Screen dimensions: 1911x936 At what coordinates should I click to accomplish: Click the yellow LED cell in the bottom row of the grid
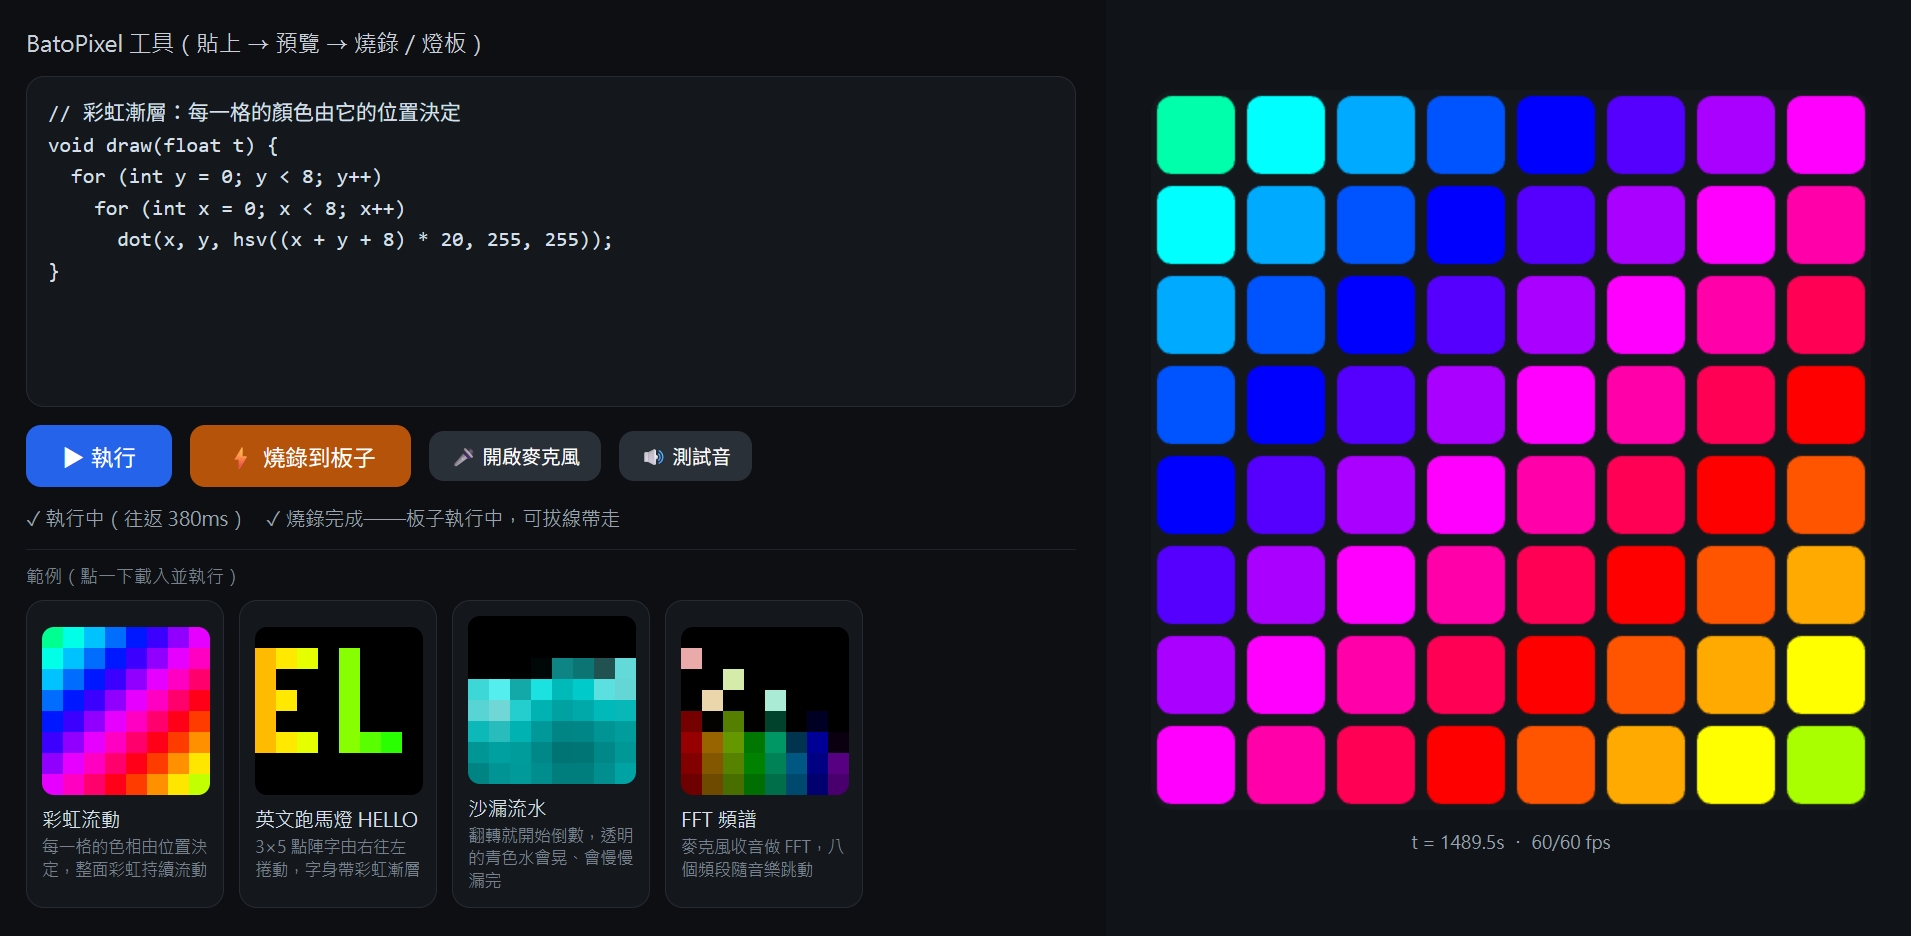click(1736, 765)
